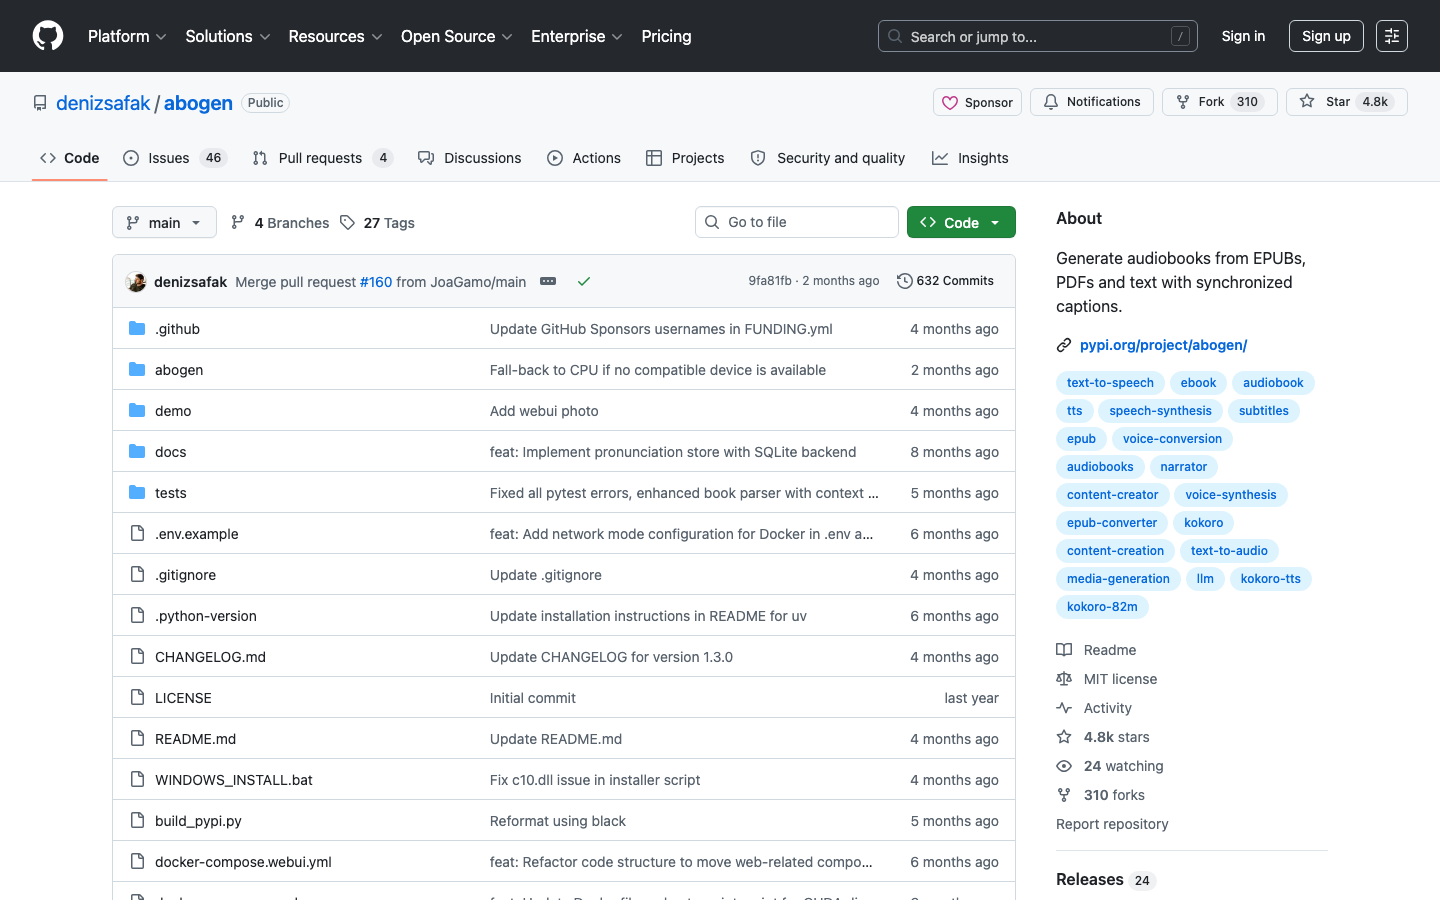Expand the commit message ellipsis
1440x900 pixels.
[x=548, y=281]
